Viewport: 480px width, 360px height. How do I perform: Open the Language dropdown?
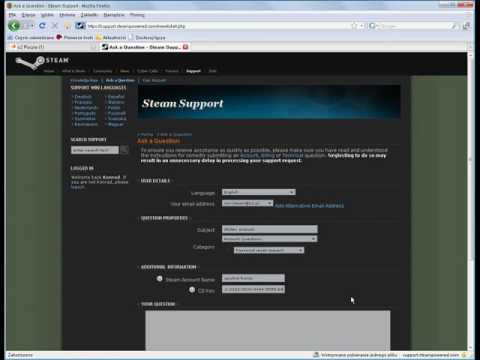tap(259, 192)
